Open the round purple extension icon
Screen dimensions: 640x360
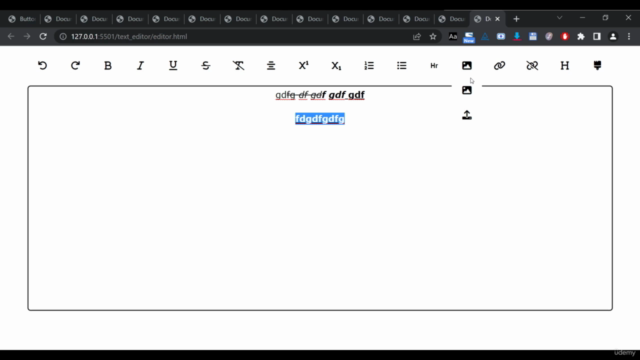click(x=549, y=36)
